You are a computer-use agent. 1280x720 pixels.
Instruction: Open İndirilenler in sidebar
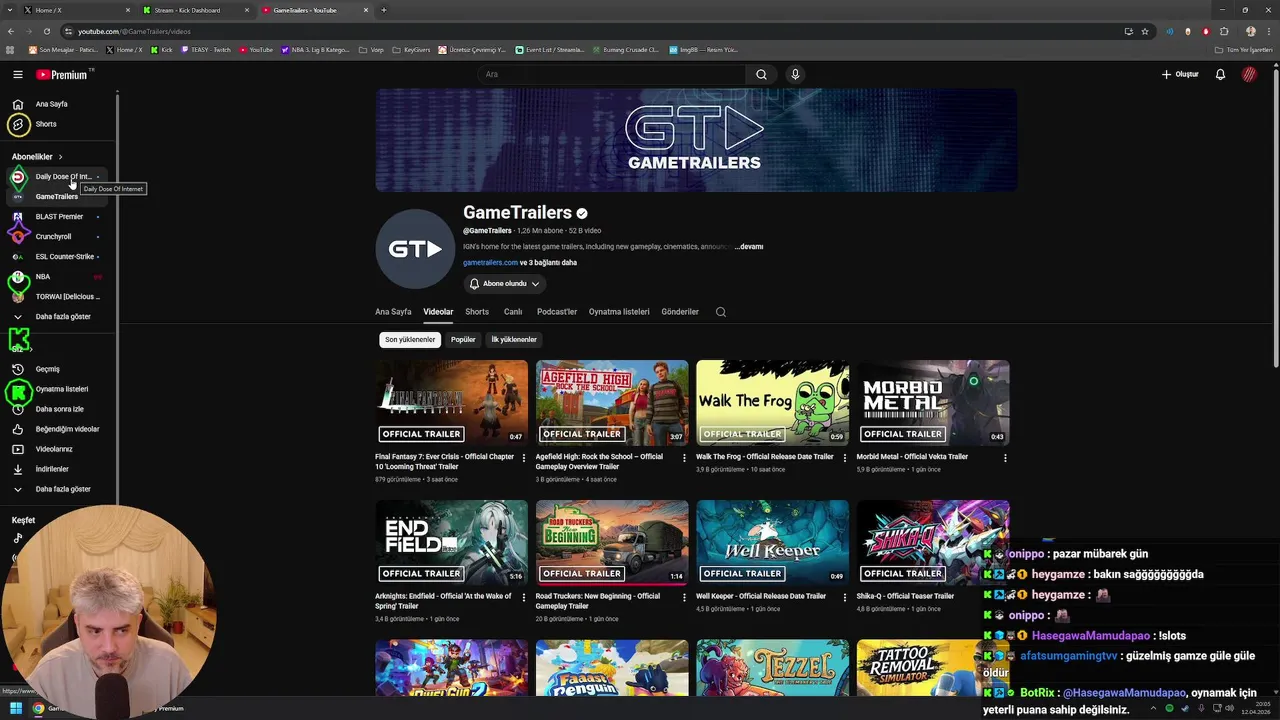[x=52, y=469]
